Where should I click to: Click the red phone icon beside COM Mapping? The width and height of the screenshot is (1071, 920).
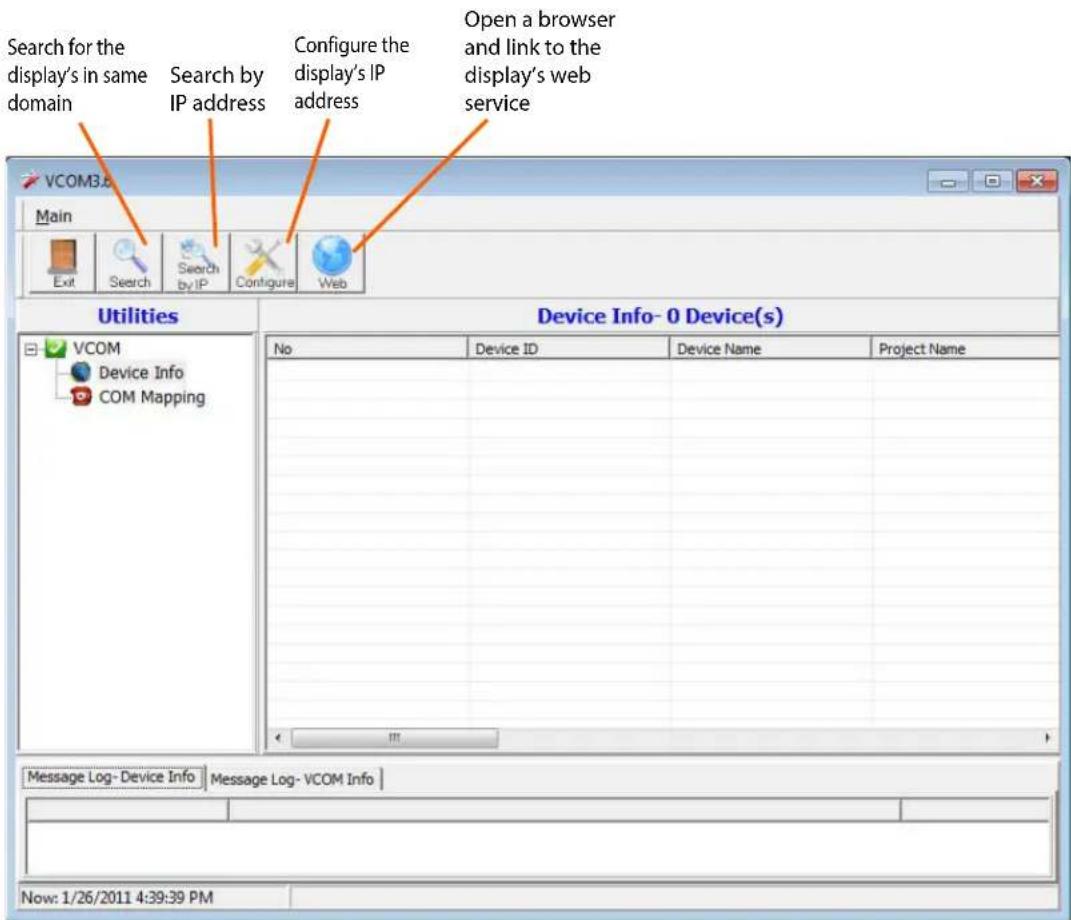81,396
